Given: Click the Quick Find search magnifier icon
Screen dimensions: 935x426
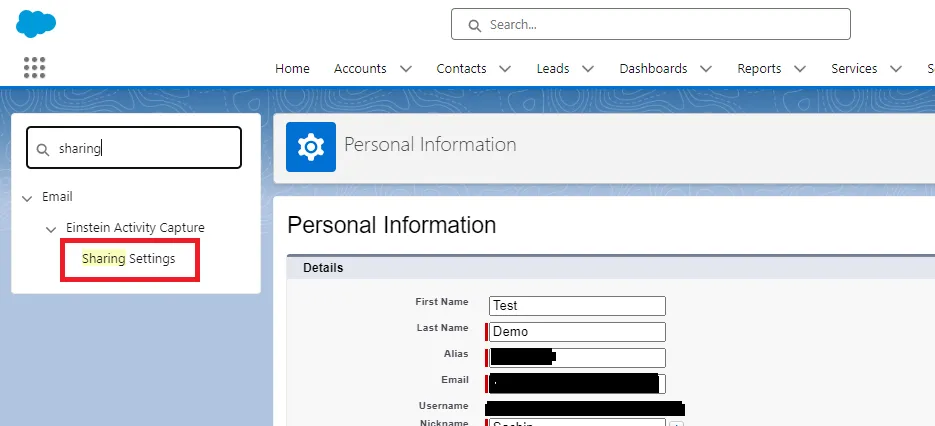Looking at the screenshot, I should 43,149.
